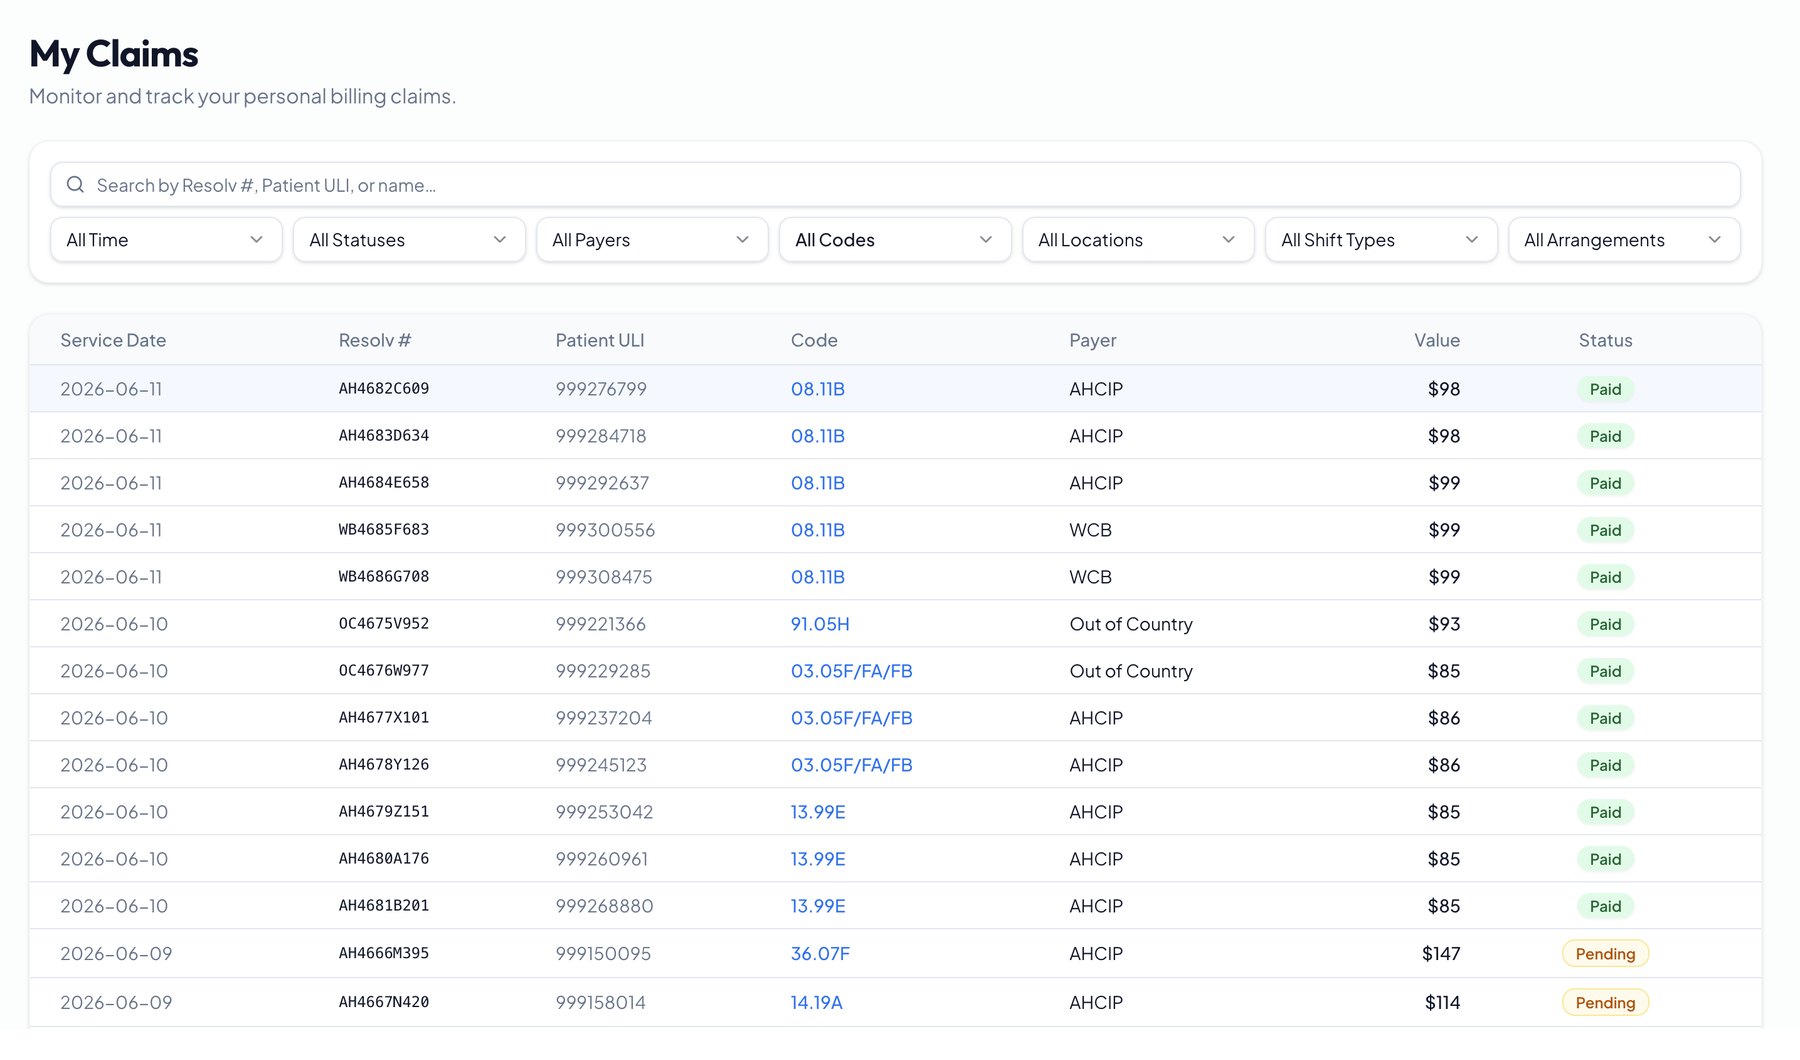Click the Pending badge for AH4667N420
1800x1060 pixels.
point(1605,1002)
